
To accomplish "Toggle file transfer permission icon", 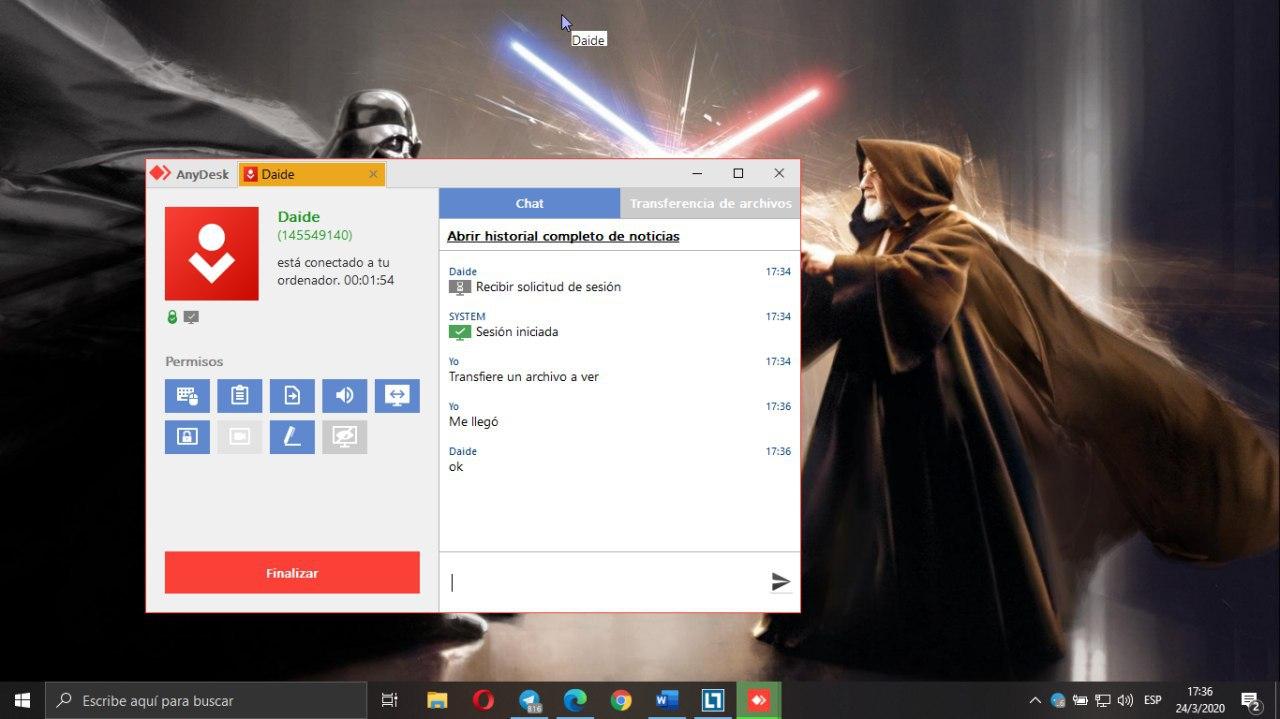I will pyautogui.click(x=292, y=396).
